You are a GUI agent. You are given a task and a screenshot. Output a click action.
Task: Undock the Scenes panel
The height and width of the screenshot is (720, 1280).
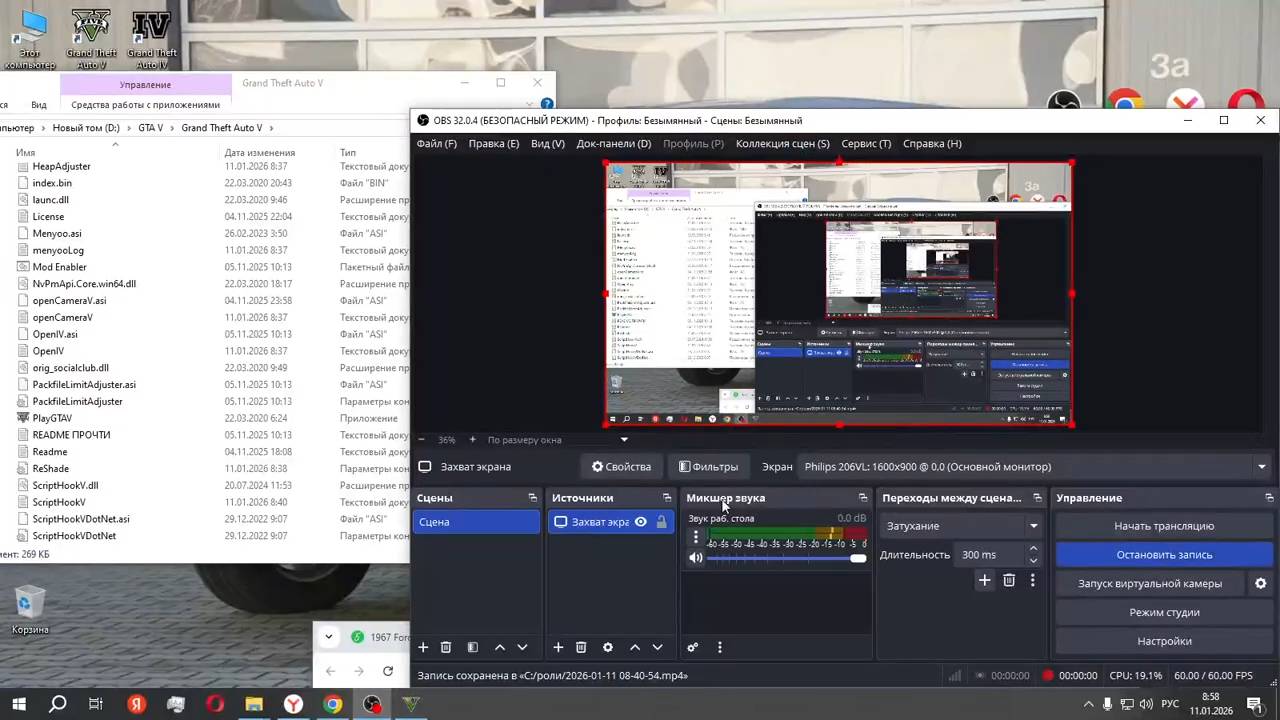[x=532, y=498]
